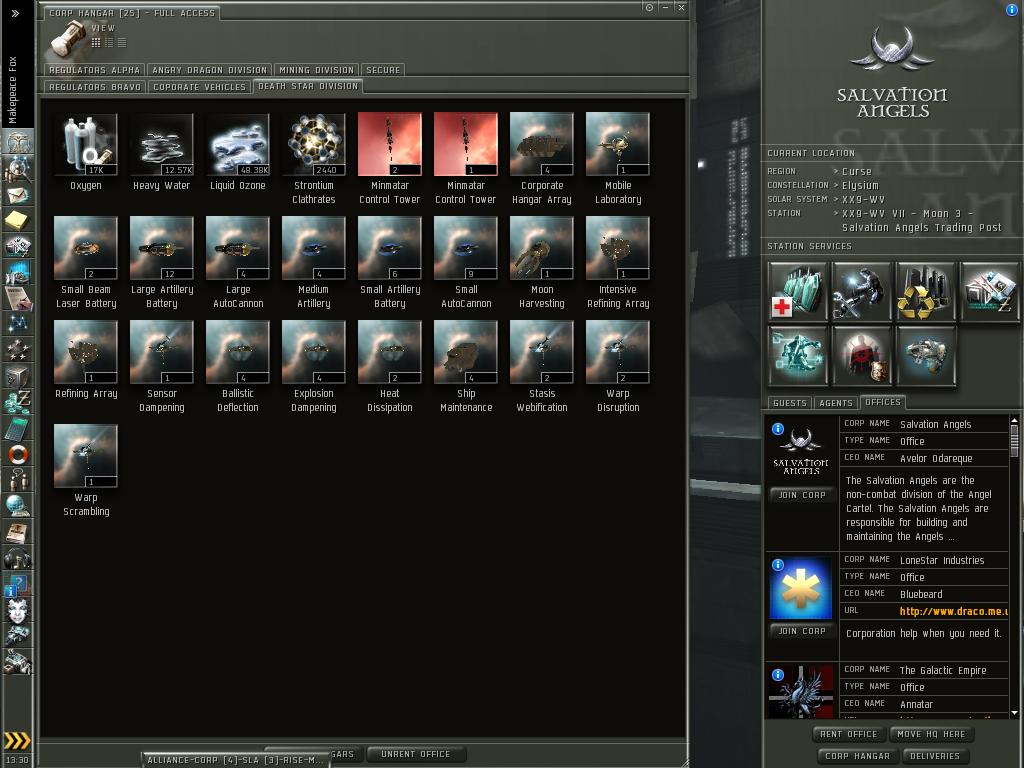
Task: Click Move HQ Here button
Action: tap(931, 734)
